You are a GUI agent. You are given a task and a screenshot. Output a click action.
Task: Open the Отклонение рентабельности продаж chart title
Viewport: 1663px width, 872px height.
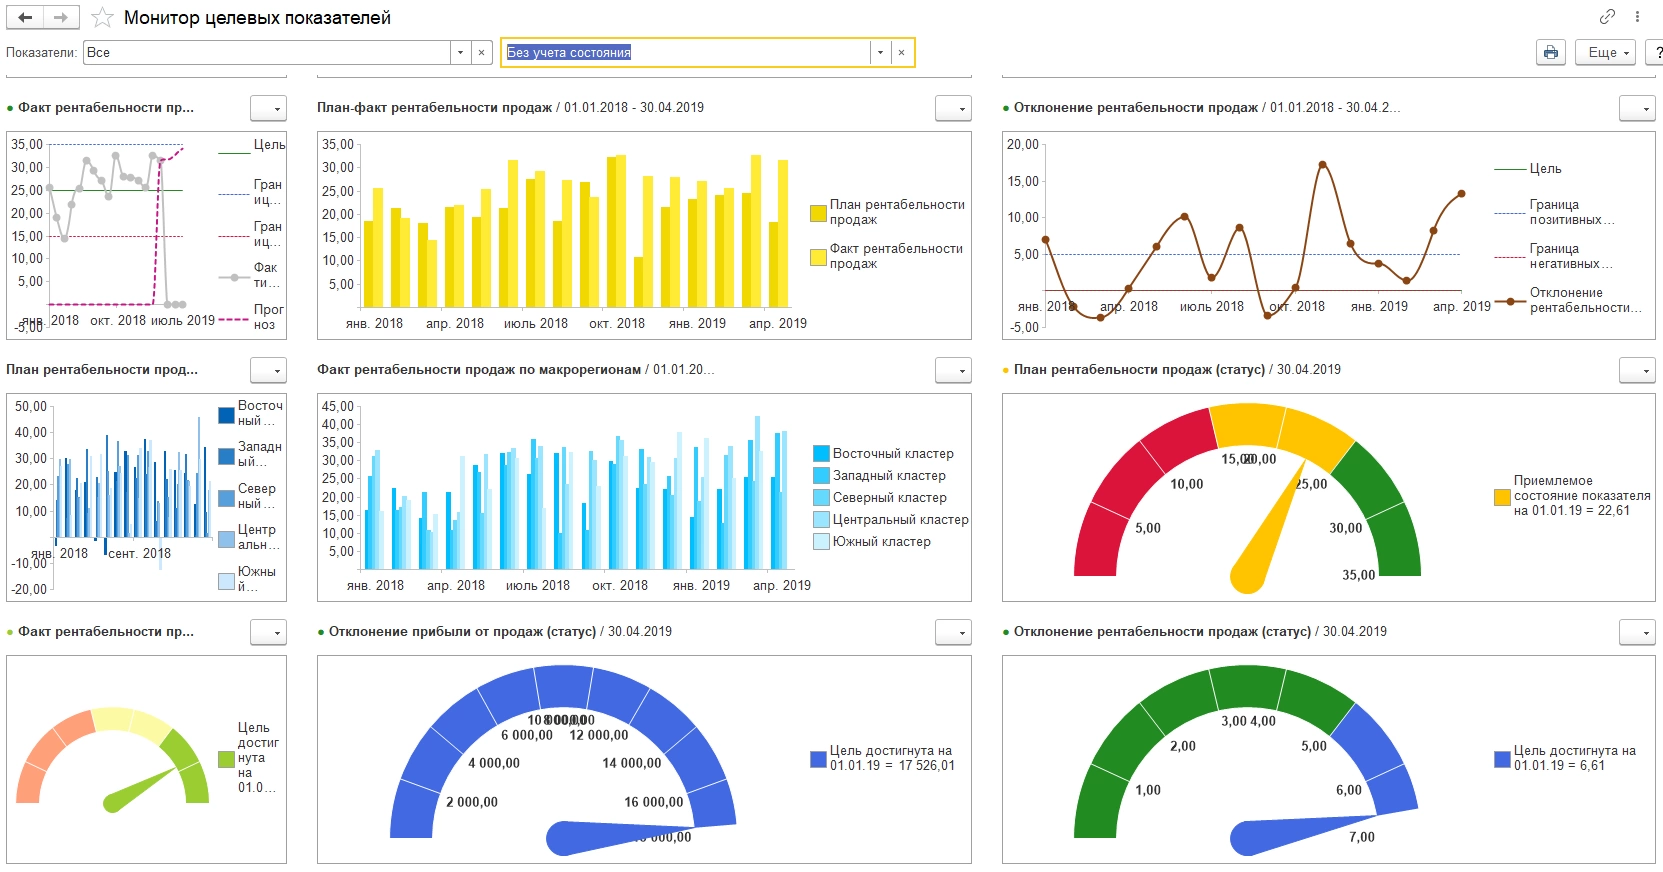(x=1135, y=108)
